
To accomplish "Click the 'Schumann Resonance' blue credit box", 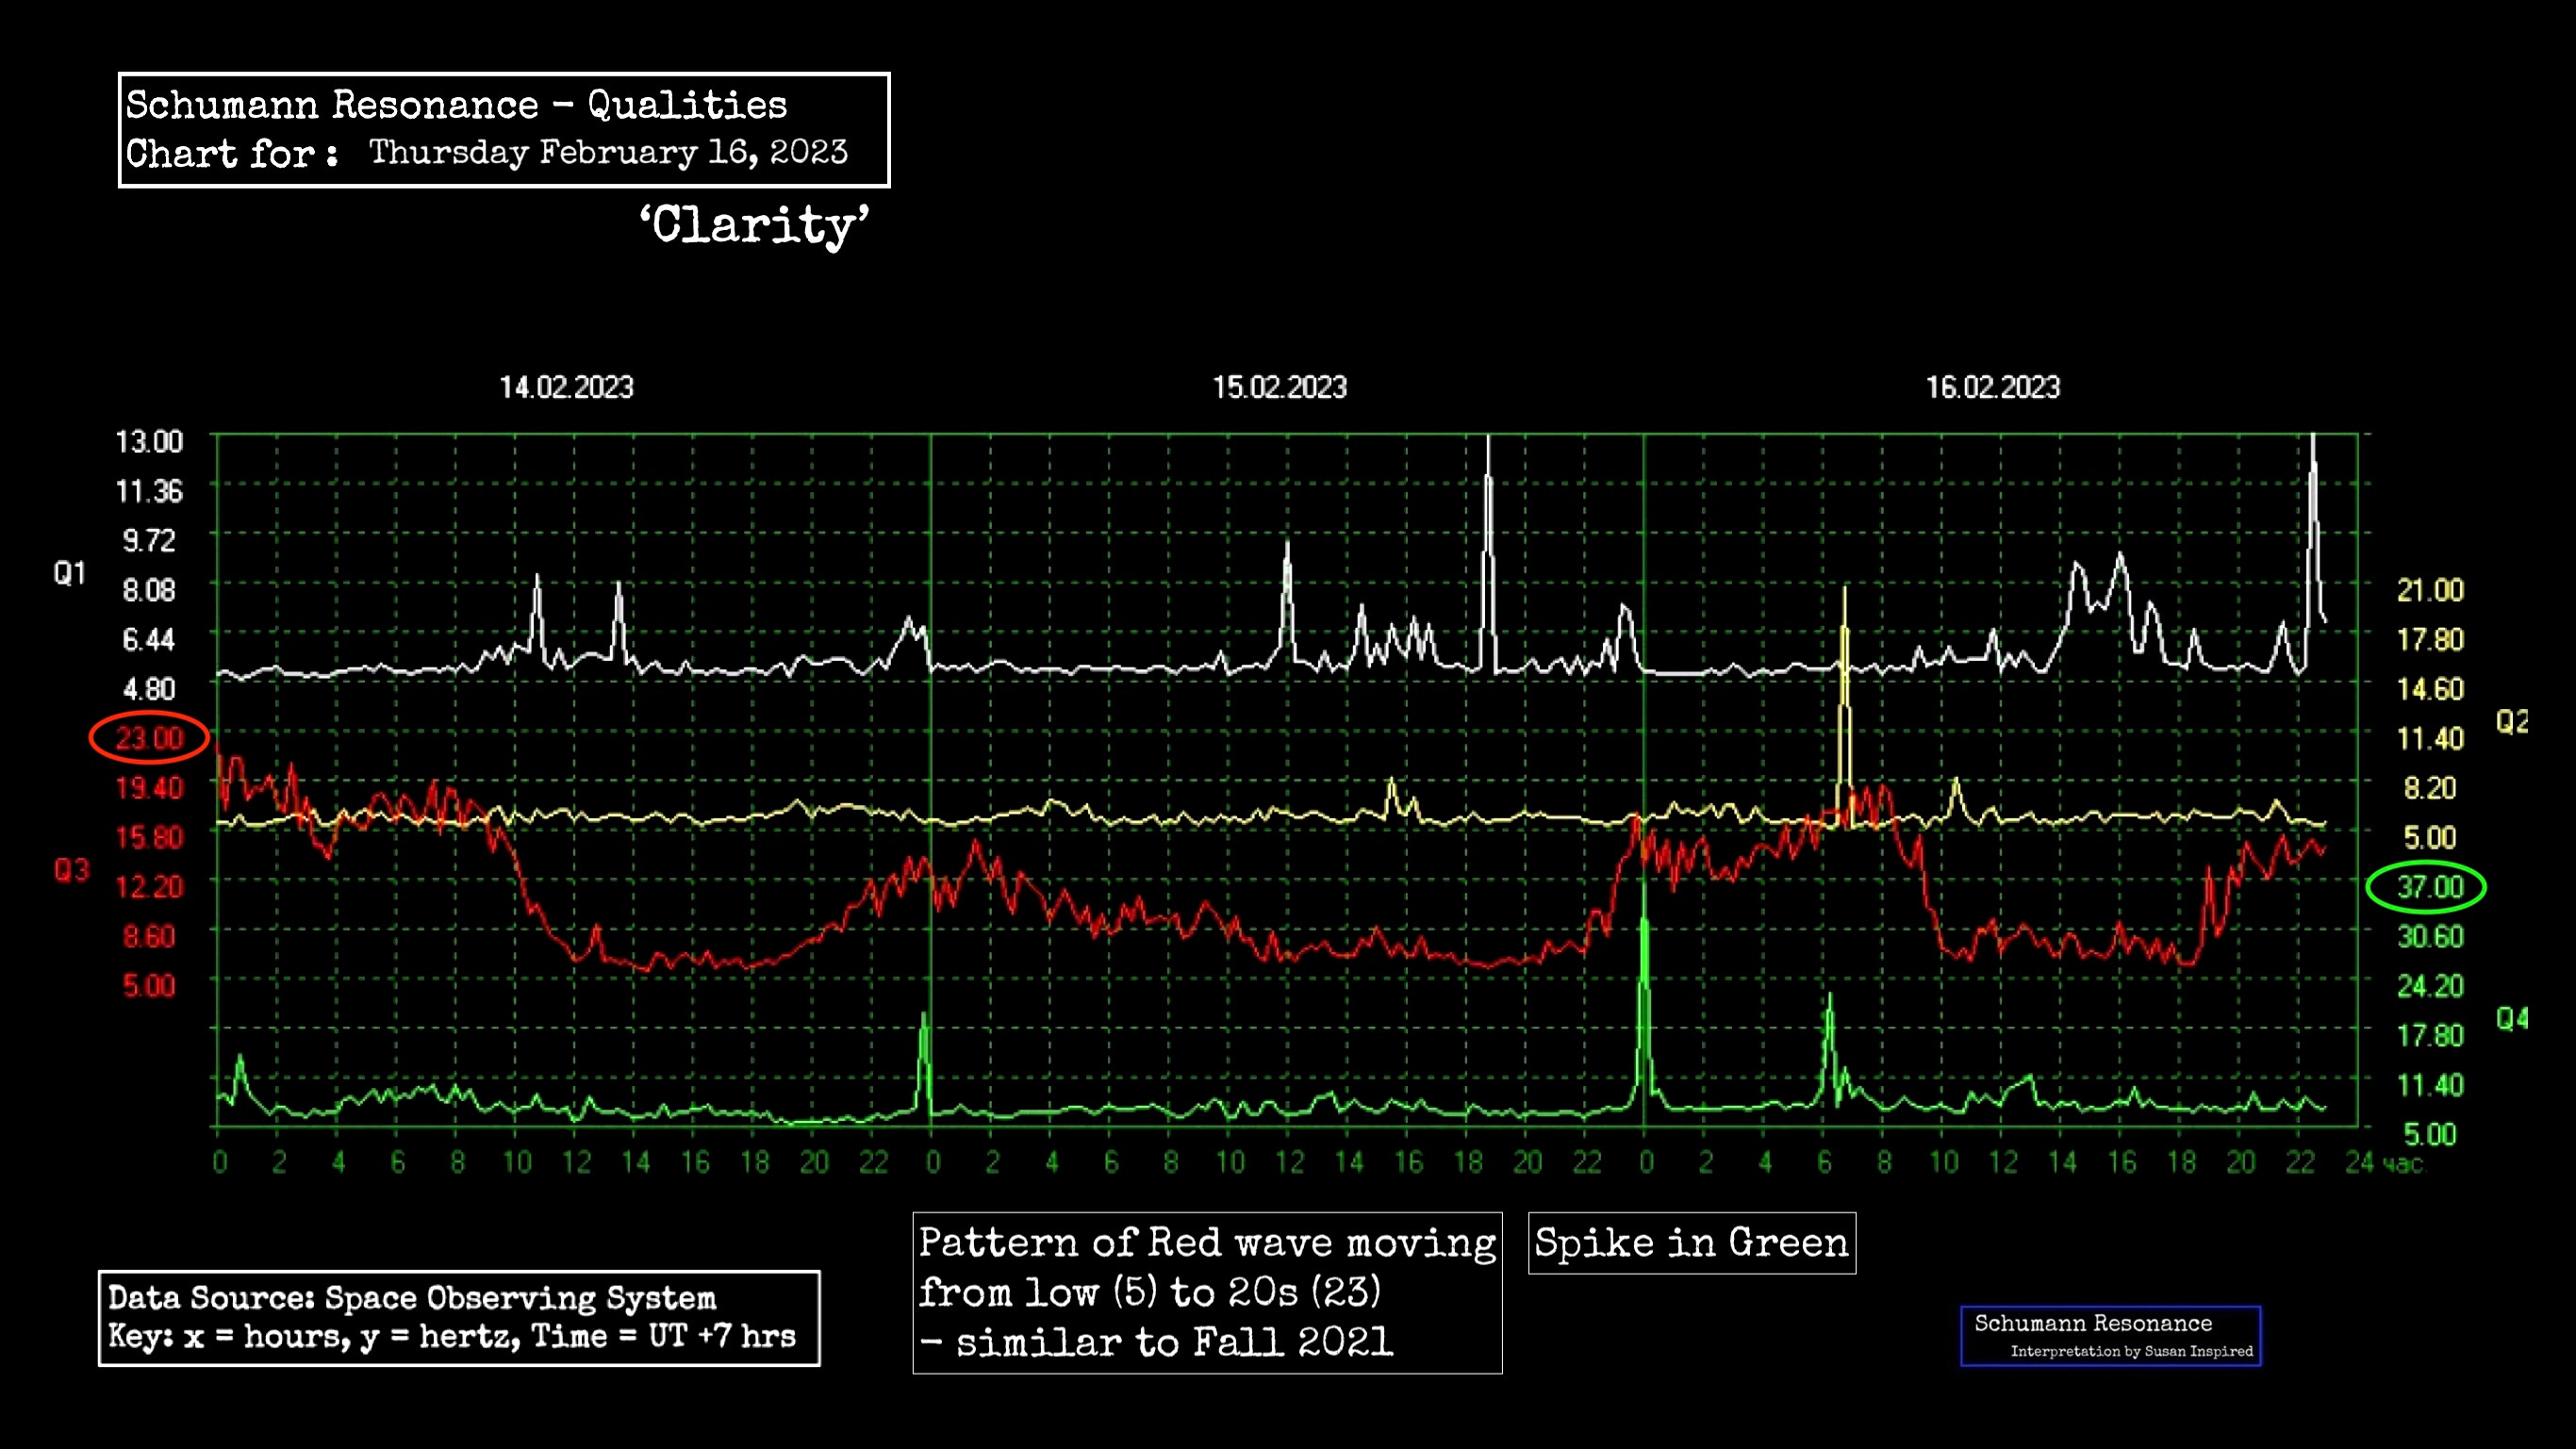I will (2111, 1336).
